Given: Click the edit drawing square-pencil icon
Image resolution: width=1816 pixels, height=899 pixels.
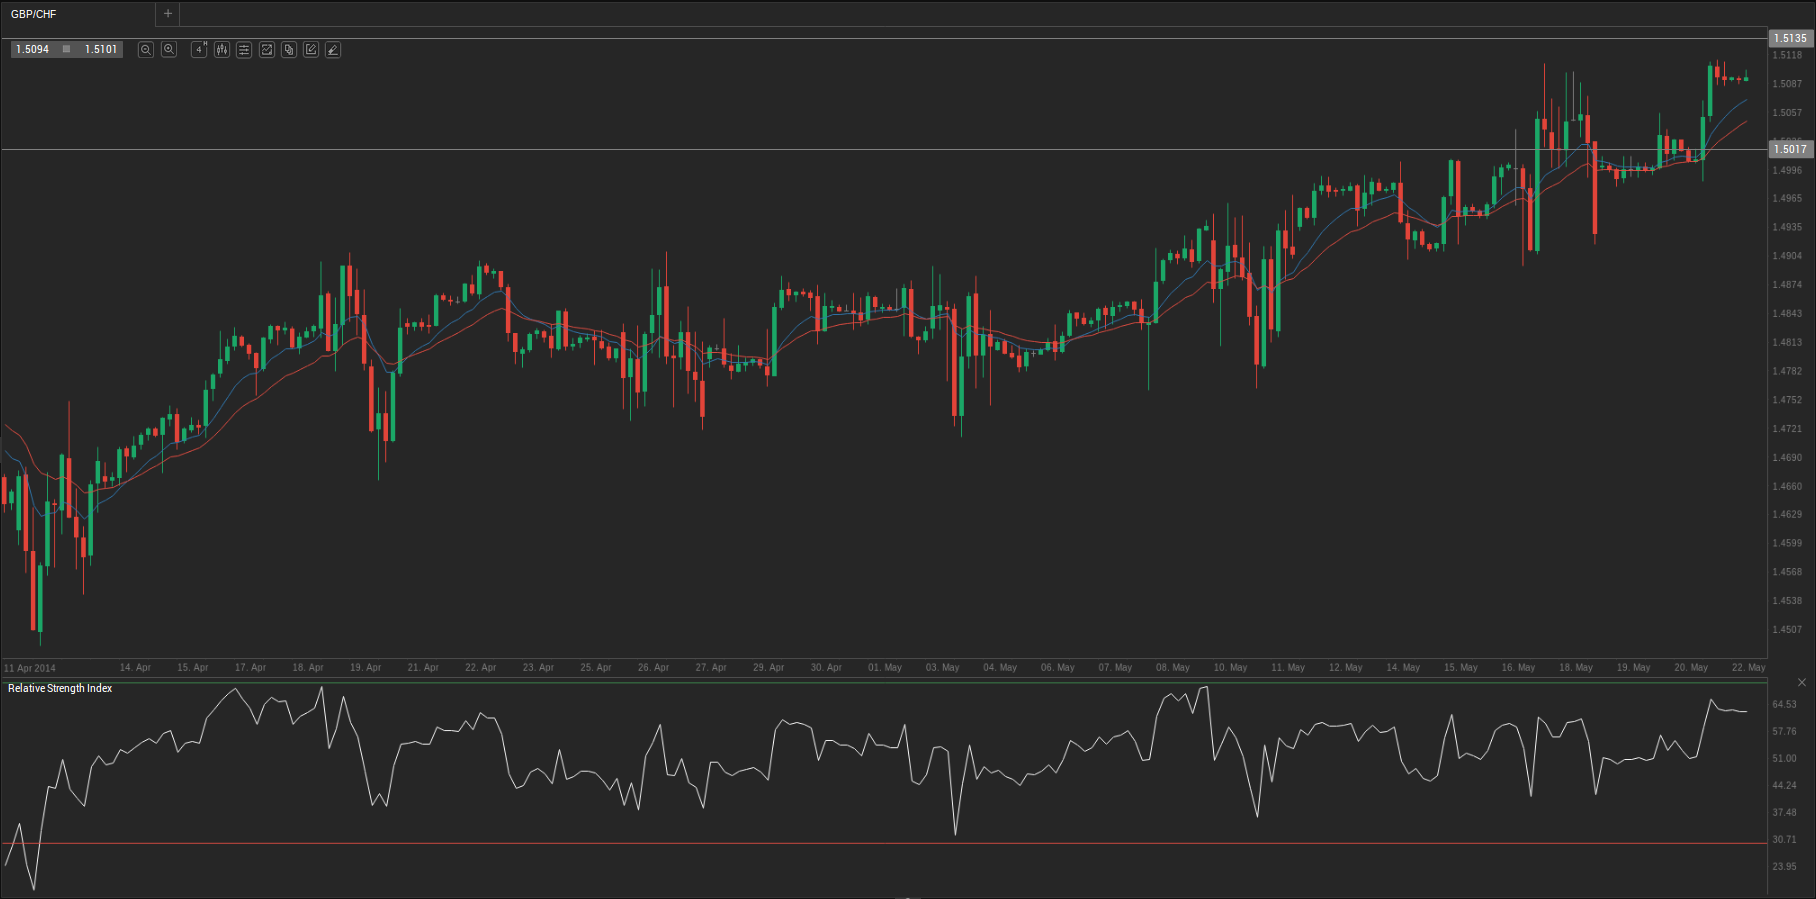Looking at the screenshot, I should click(x=311, y=49).
